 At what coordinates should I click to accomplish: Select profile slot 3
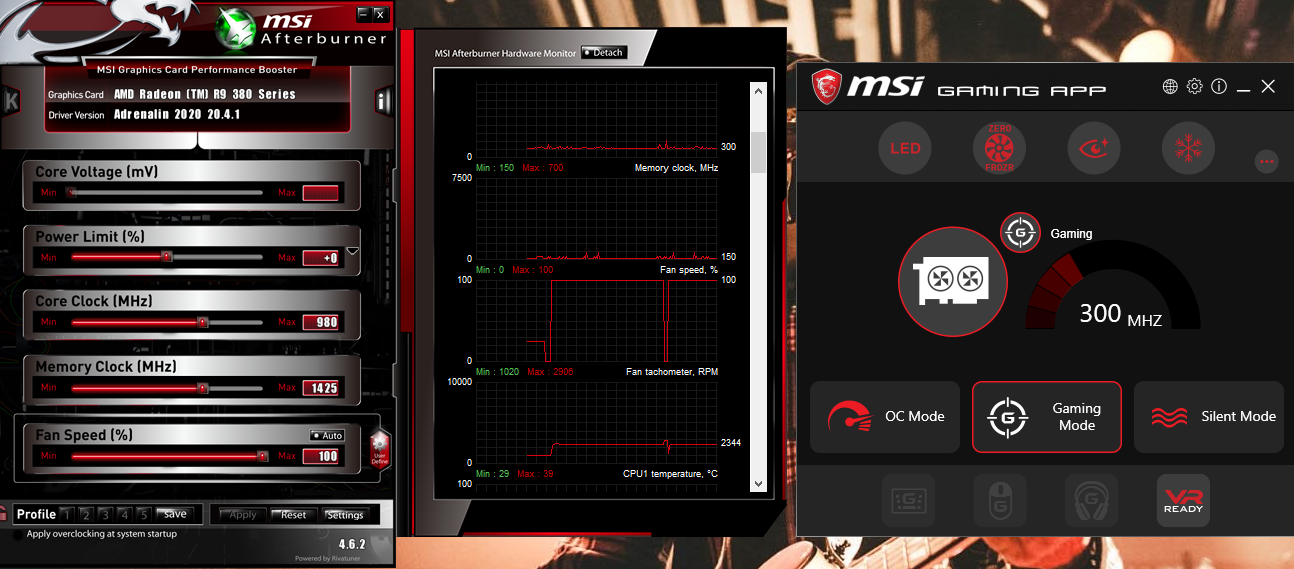105,514
